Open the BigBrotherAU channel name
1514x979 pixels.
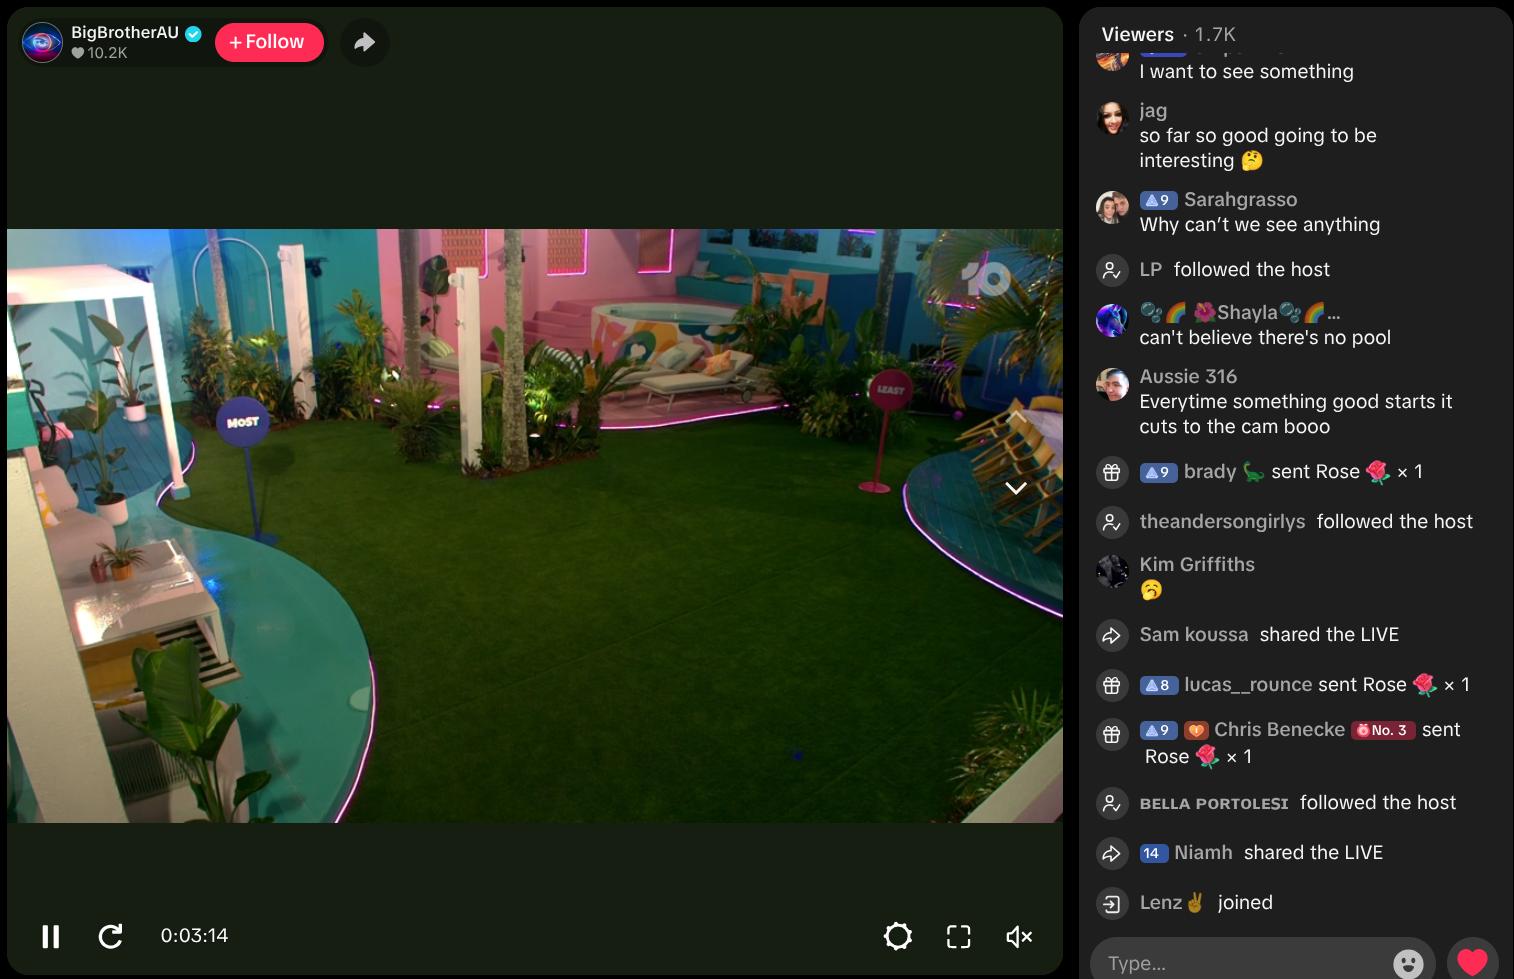point(125,32)
